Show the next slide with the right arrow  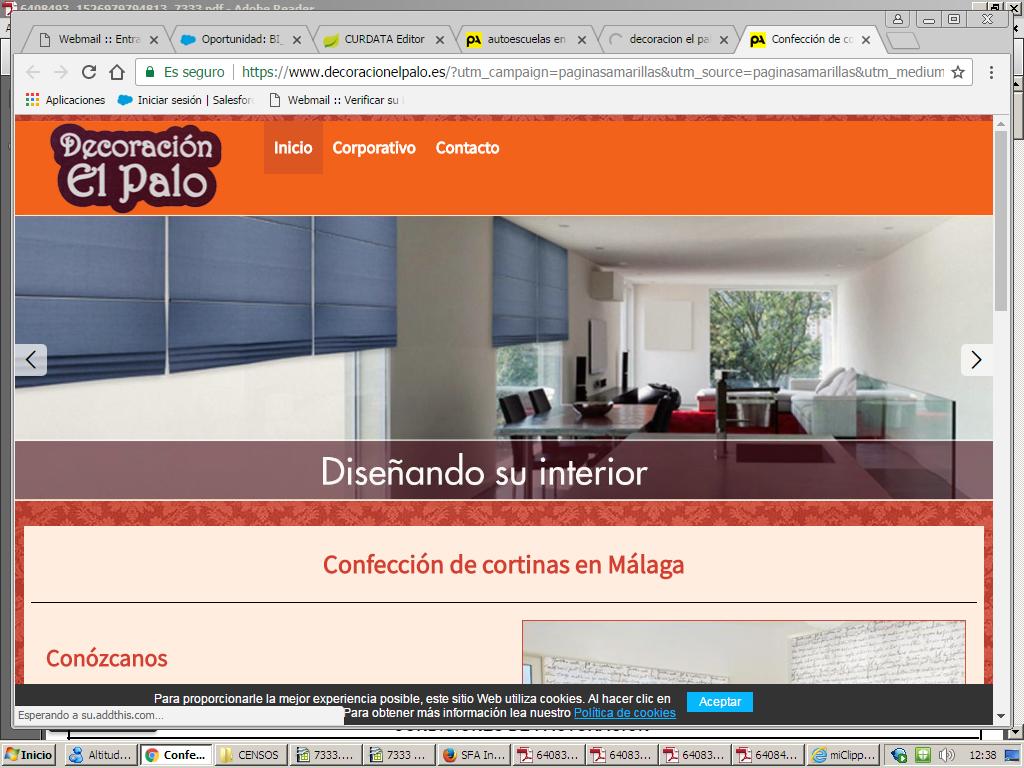tap(977, 359)
